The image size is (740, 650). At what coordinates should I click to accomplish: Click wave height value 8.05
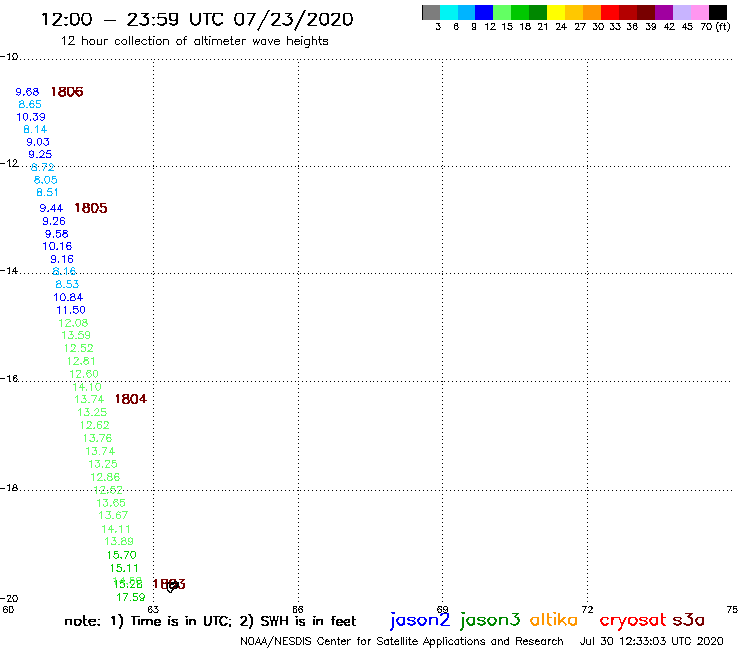[46, 180]
